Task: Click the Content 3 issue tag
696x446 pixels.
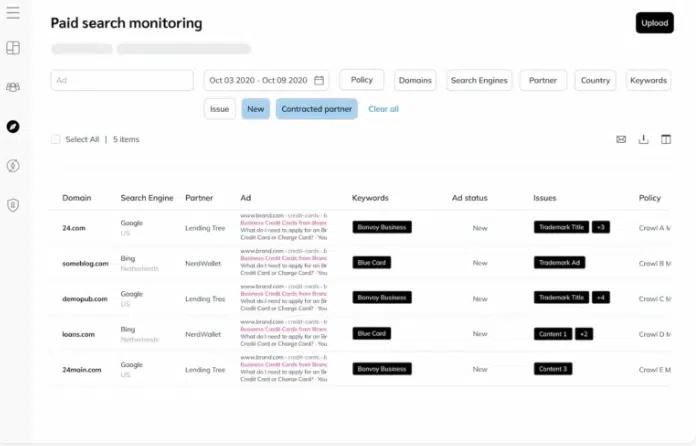Action: (x=553, y=369)
